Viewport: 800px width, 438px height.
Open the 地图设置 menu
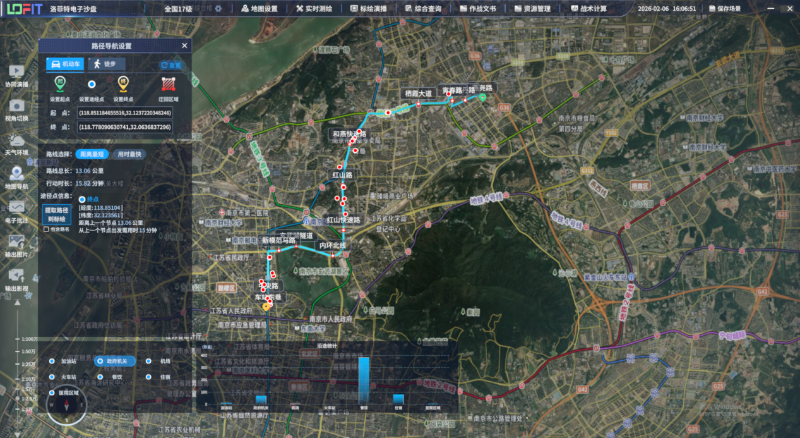[260, 9]
